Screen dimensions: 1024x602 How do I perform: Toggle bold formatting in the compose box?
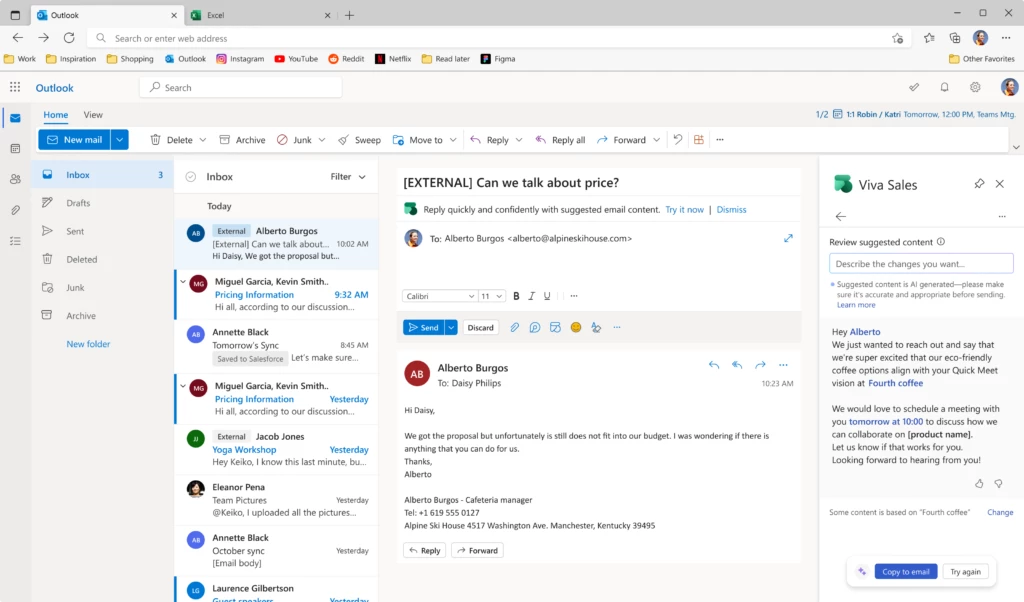516,295
